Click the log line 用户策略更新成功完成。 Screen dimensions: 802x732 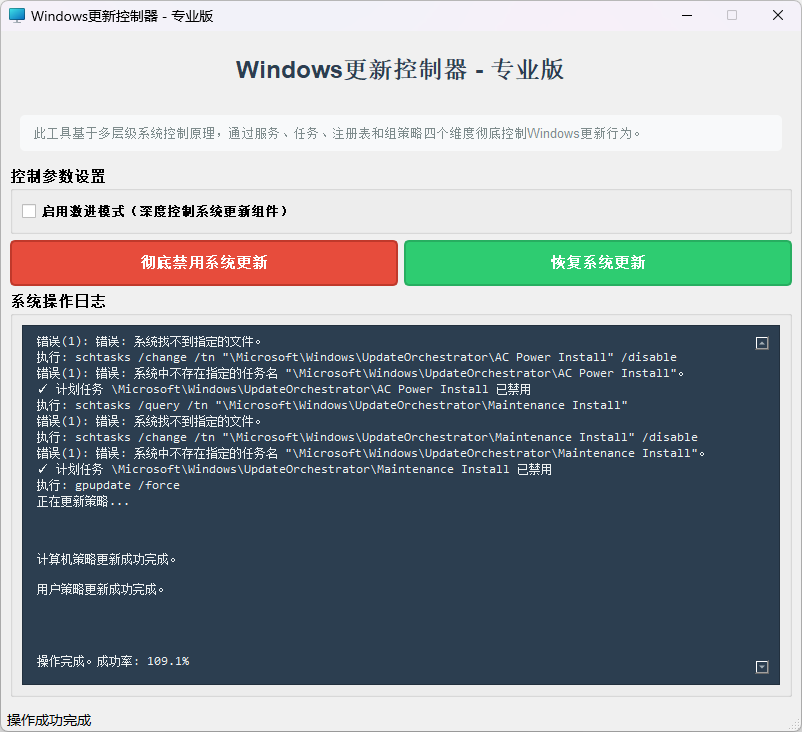(x=100, y=590)
